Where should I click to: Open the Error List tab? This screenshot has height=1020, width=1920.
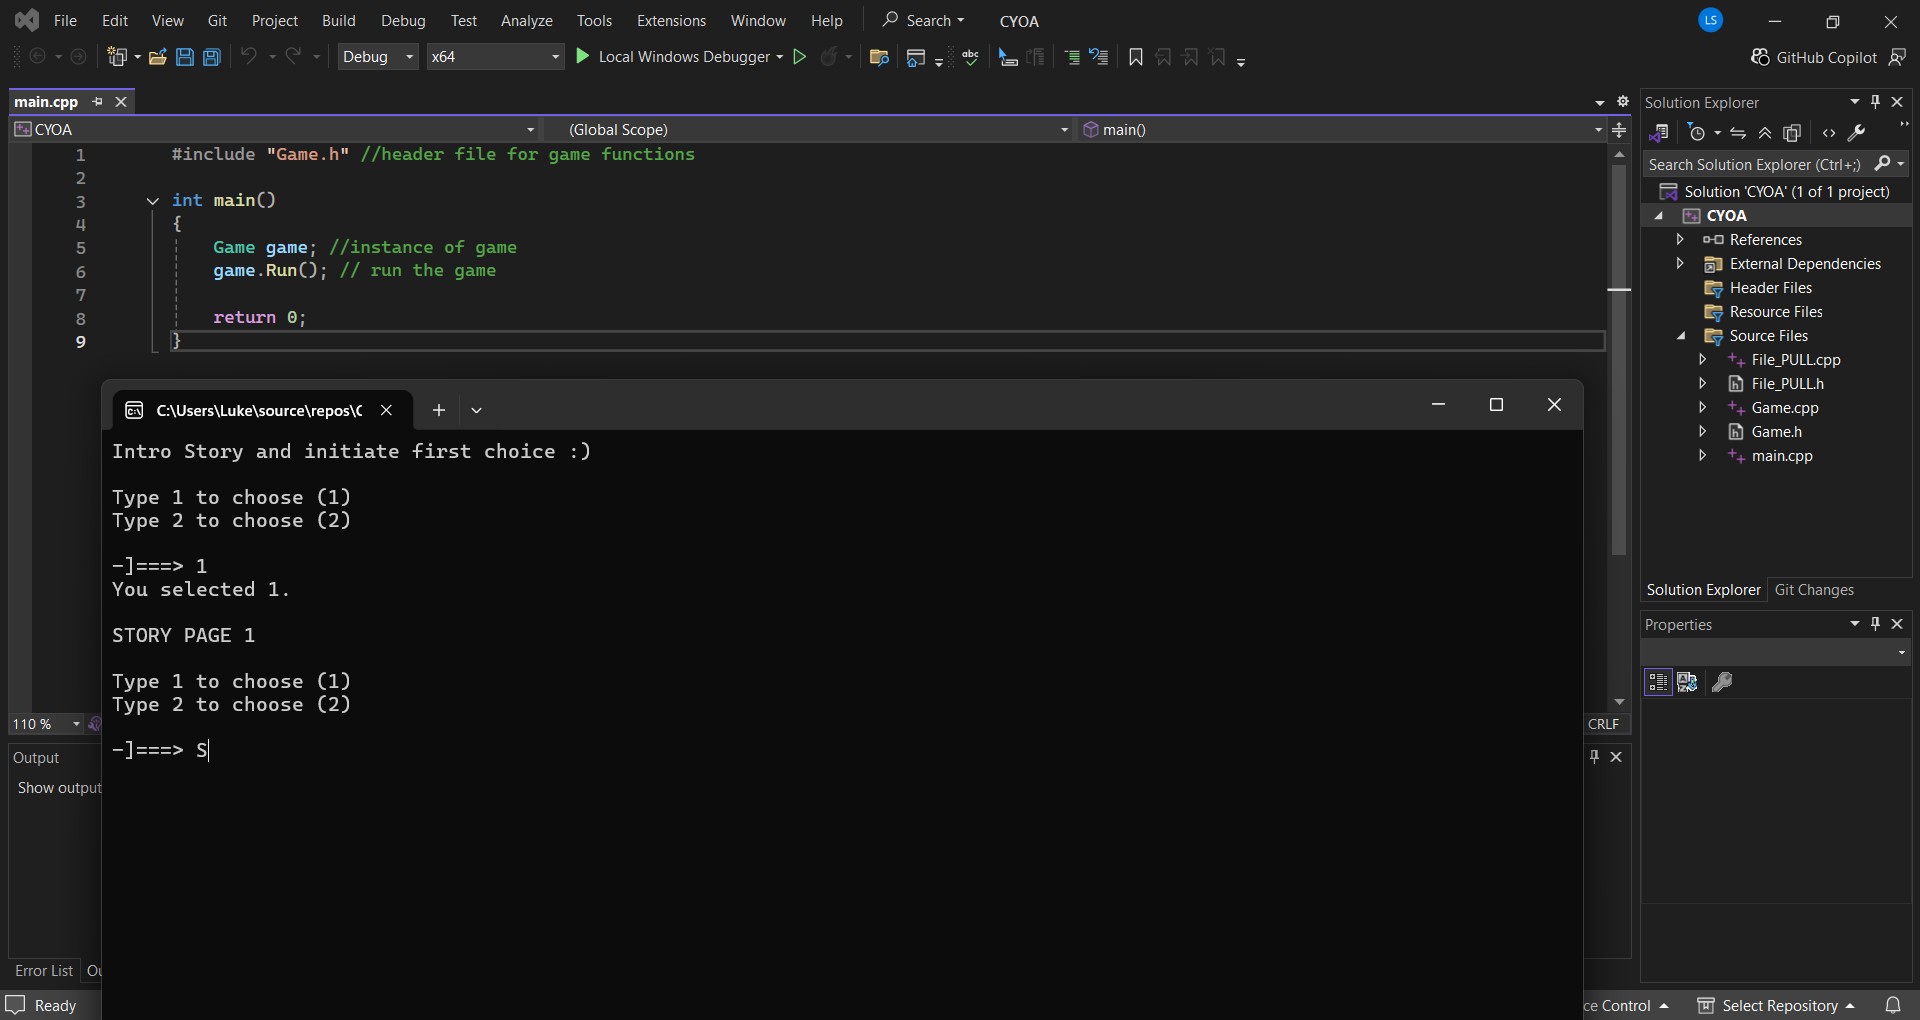tap(44, 971)
